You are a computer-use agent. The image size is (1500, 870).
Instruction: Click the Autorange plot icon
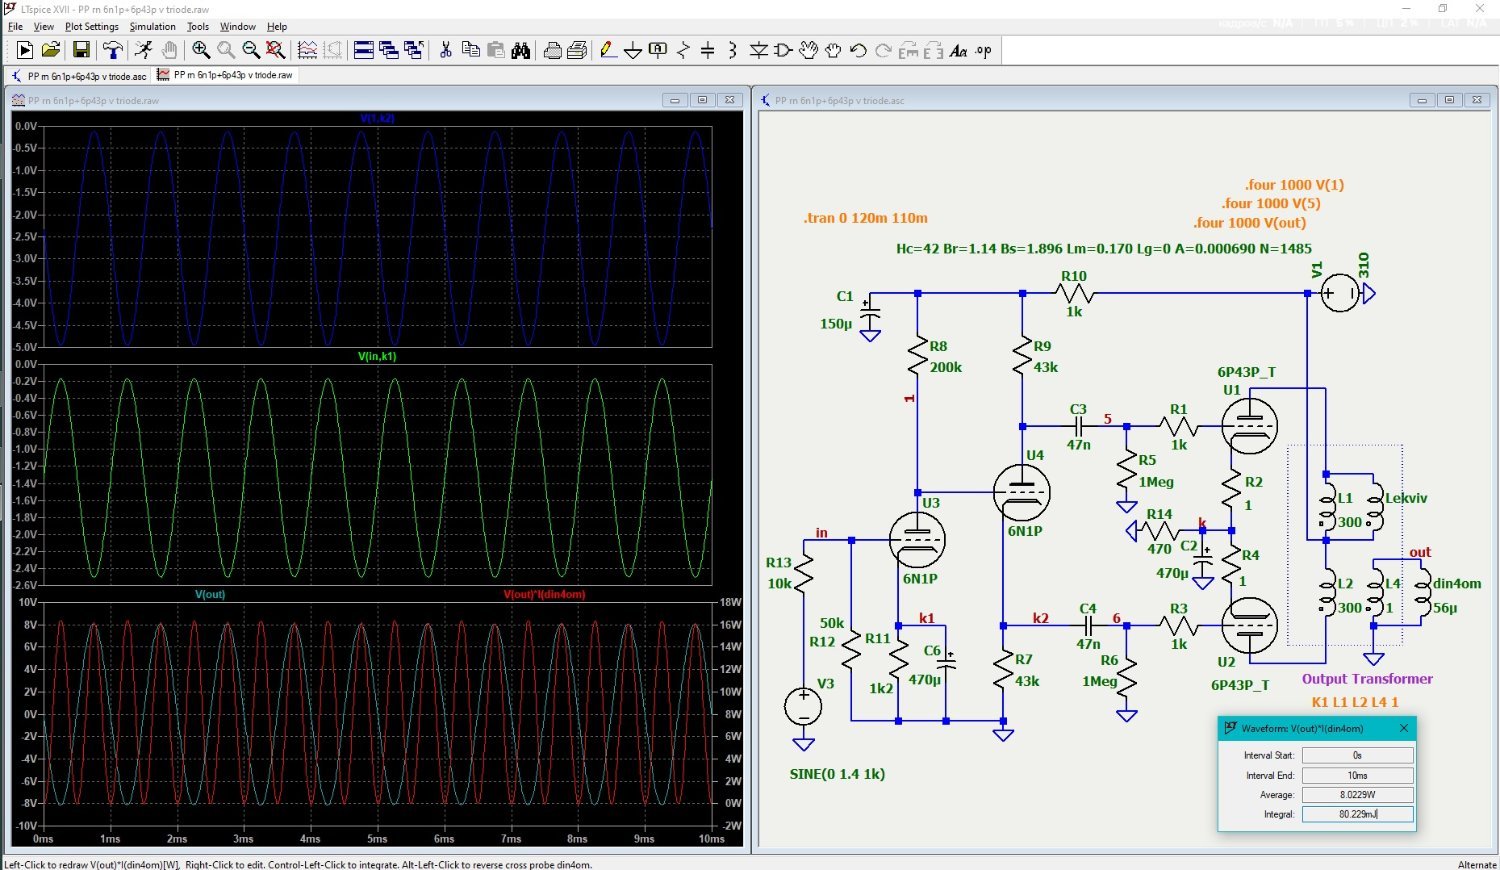click(307, 50)
